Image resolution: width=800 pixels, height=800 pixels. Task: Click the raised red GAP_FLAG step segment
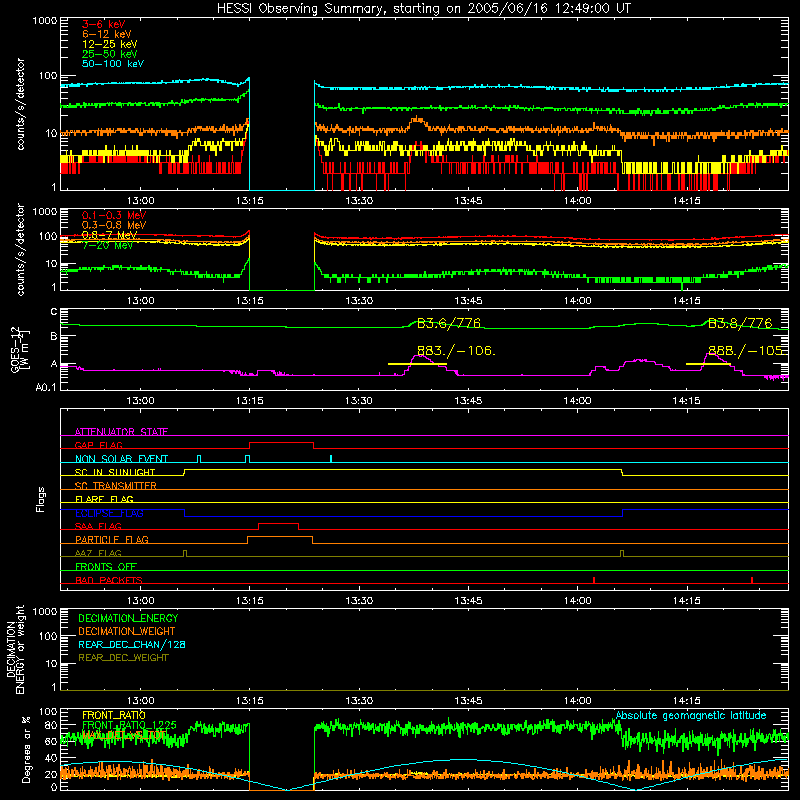(x=281, y=443)
